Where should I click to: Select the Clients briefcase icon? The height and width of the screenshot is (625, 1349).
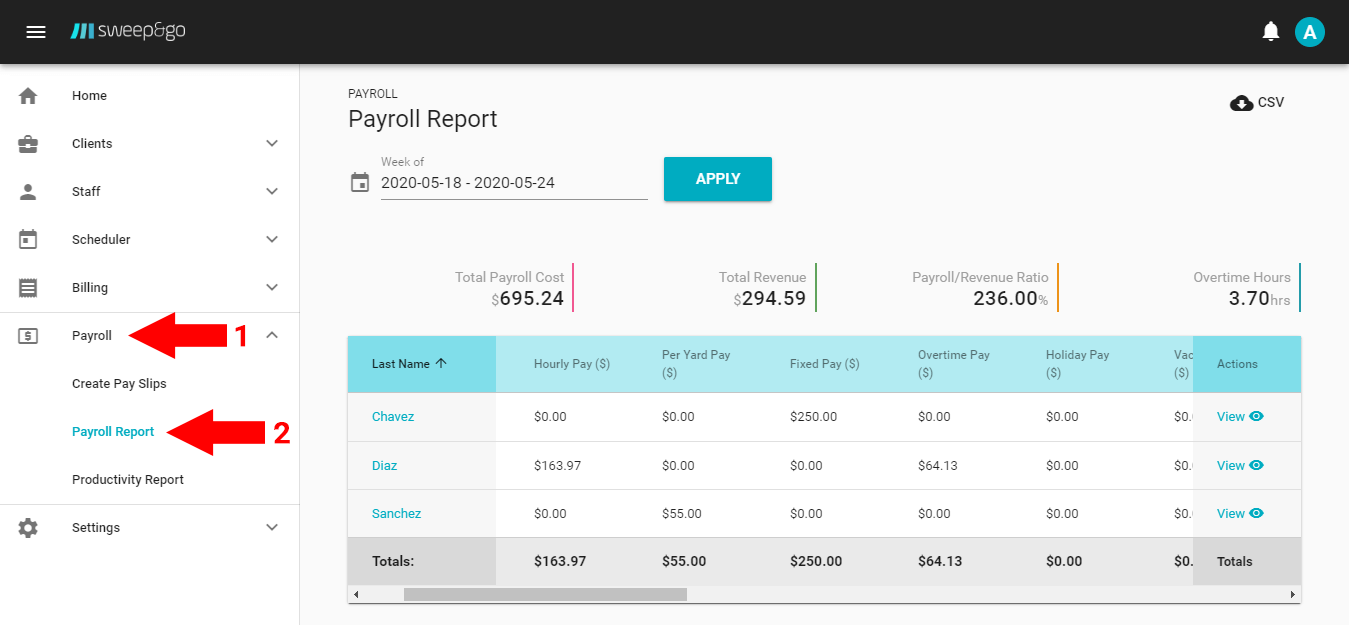pos(28,143)
